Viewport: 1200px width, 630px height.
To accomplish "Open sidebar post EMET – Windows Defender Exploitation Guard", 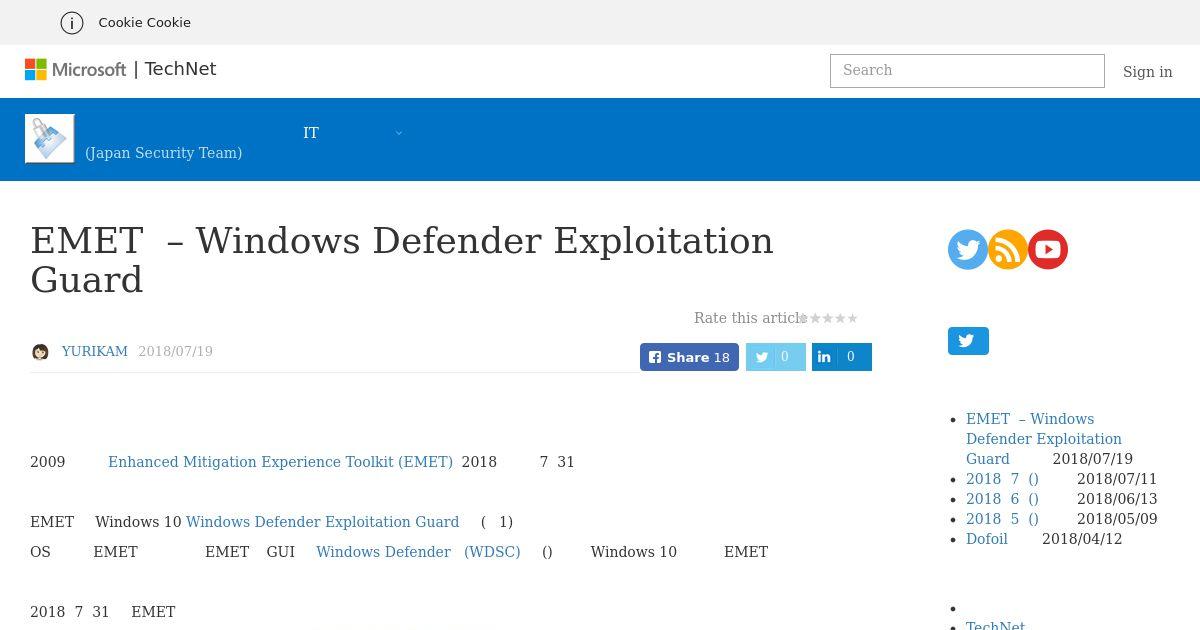I will 1044,439.
